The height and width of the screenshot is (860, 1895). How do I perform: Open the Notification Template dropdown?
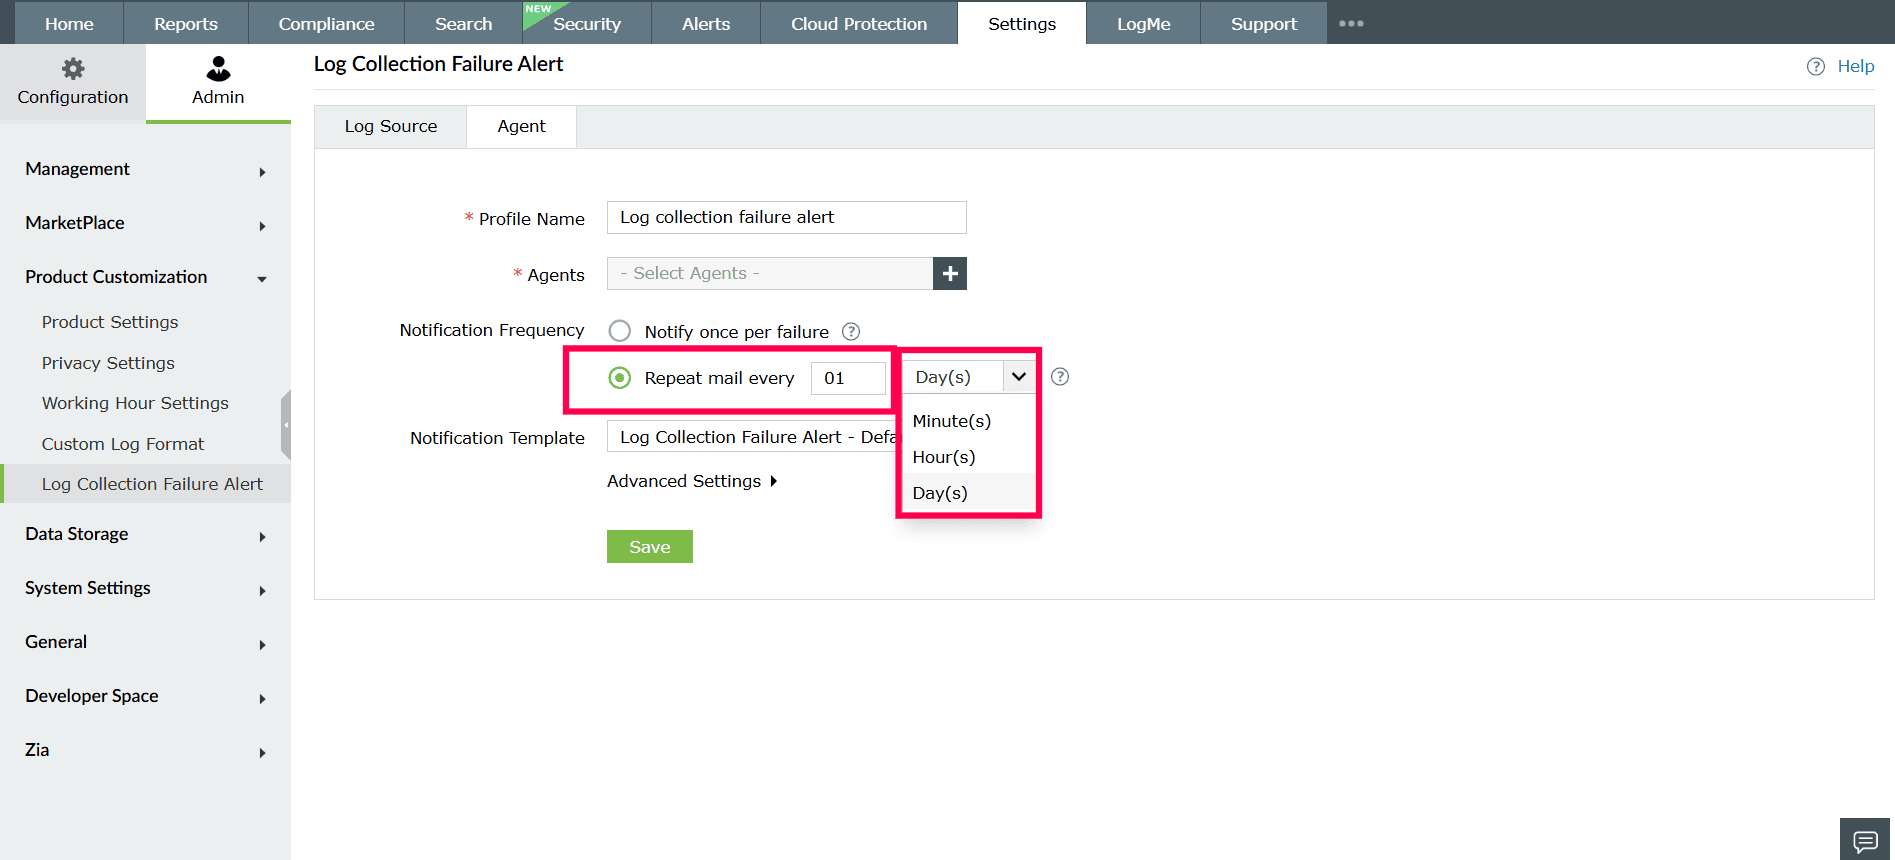click(752, 437)
